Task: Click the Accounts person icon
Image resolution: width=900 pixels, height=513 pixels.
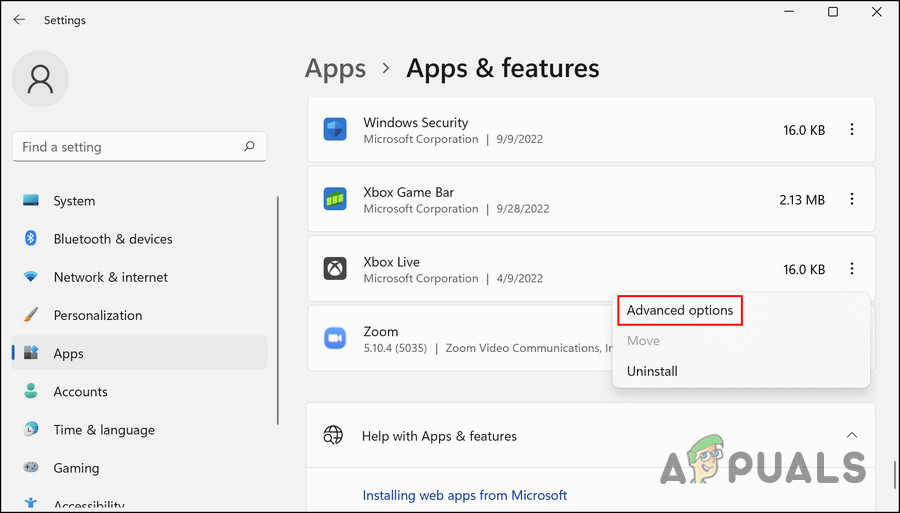Action: (x=30, y=391)
